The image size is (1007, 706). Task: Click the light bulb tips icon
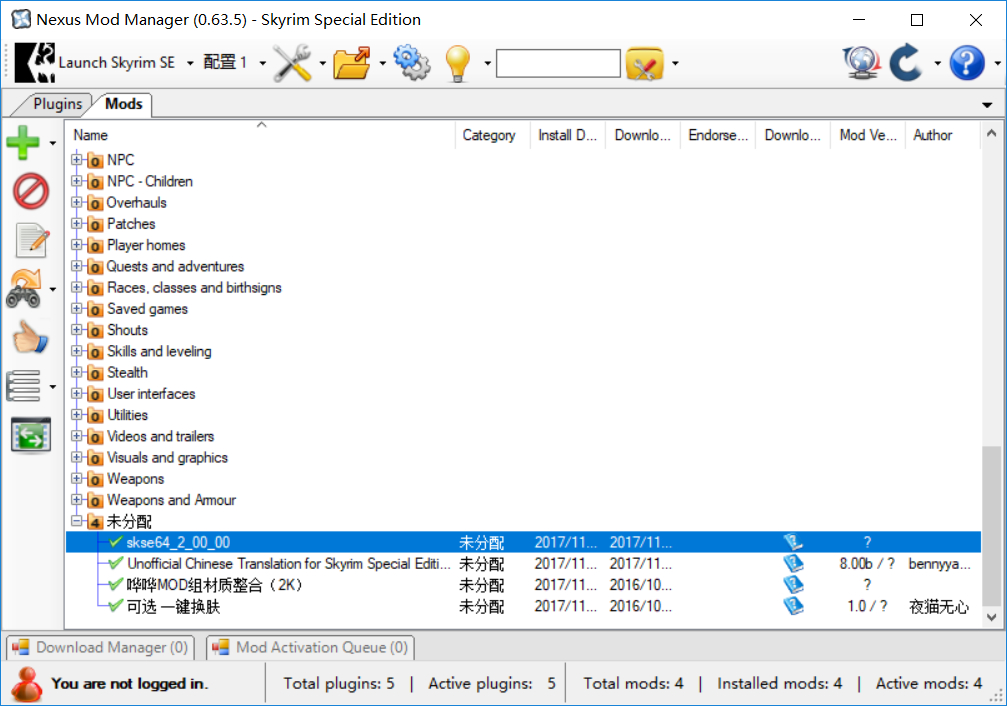point(458,63)
